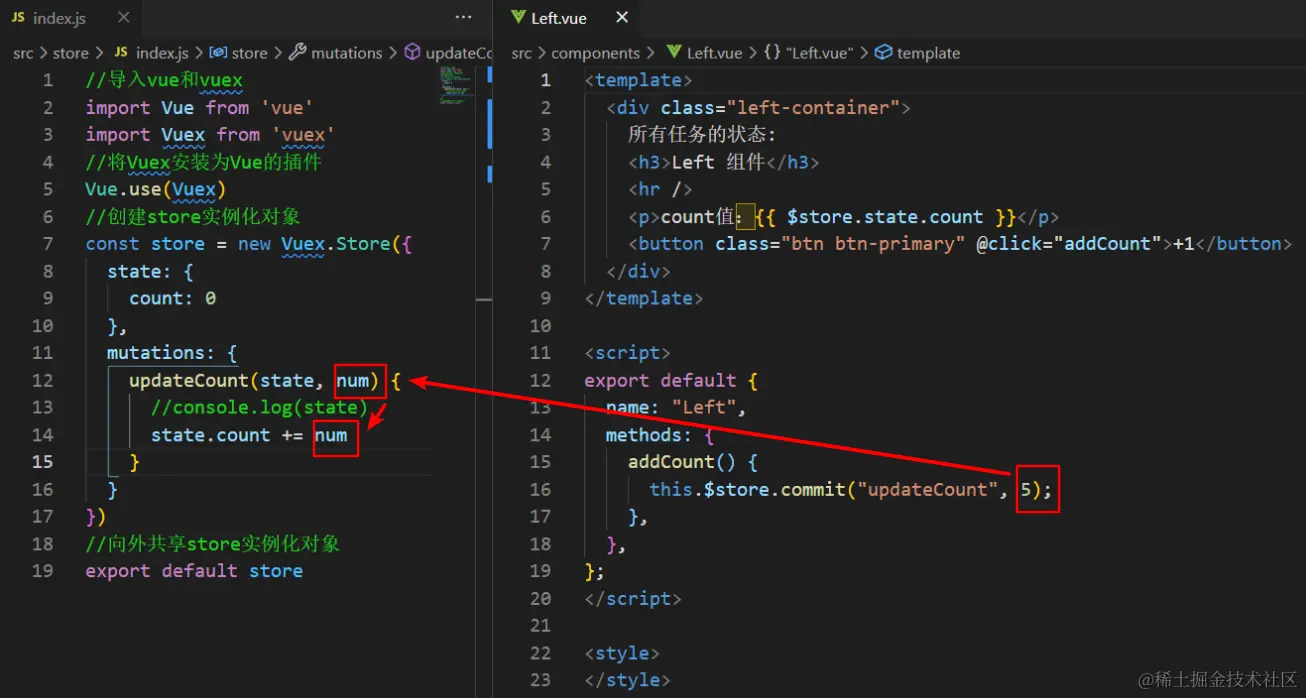Click the "<hr />" tag line
This screenshot has height=698, width=1306.
[x=660, y=189]
